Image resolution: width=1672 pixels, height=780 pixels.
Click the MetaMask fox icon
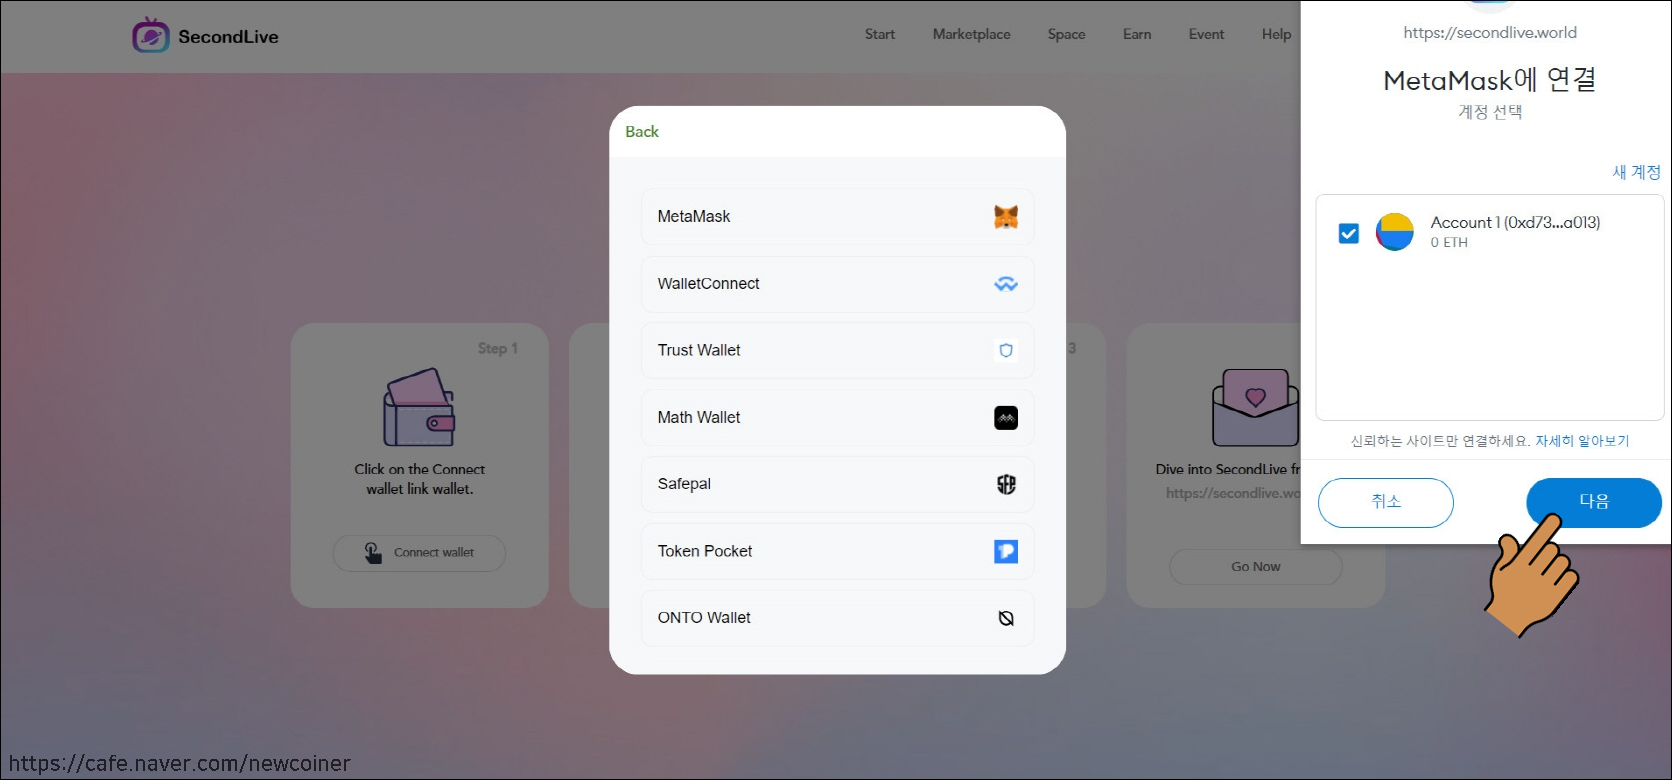[x=1005, y=216]
